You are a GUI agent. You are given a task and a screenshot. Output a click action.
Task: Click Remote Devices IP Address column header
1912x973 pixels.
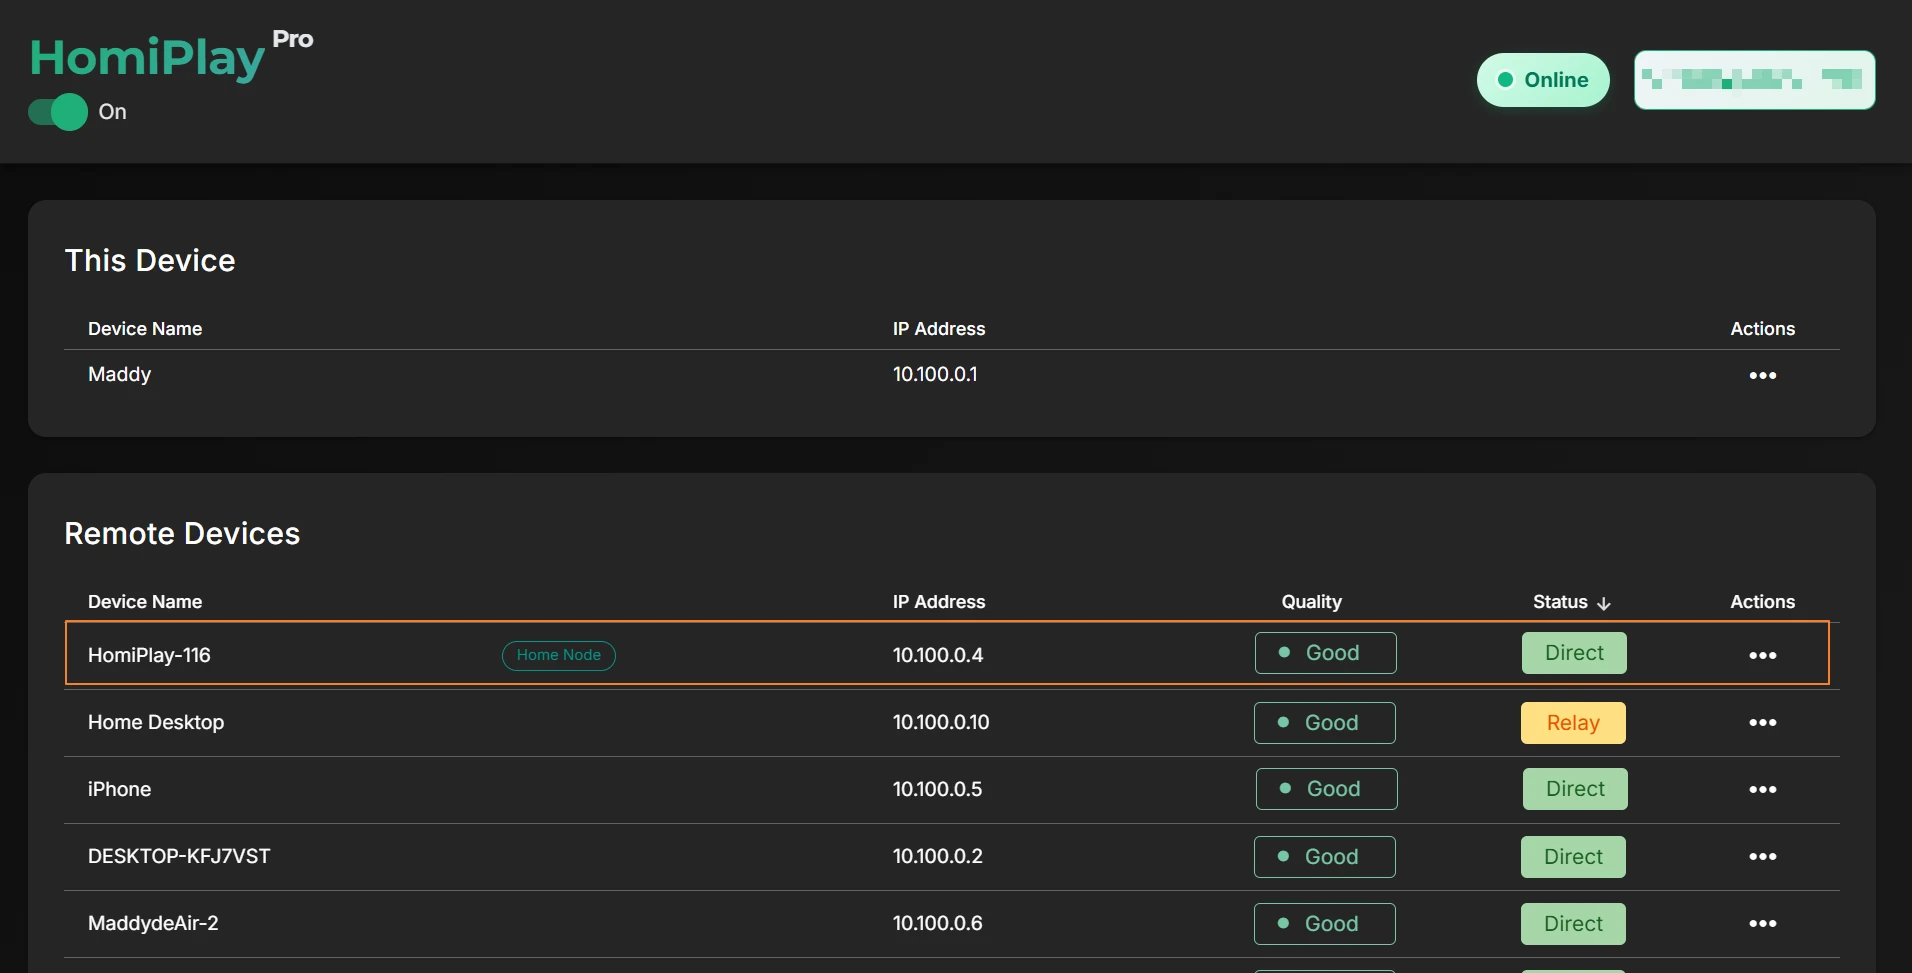click(x=939, y=602)
